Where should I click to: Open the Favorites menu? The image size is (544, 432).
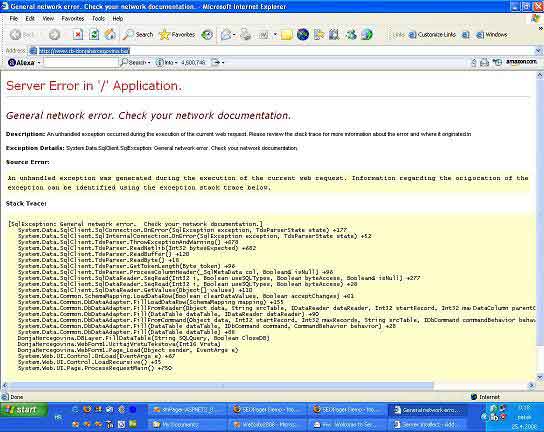[x=73, y=18]
